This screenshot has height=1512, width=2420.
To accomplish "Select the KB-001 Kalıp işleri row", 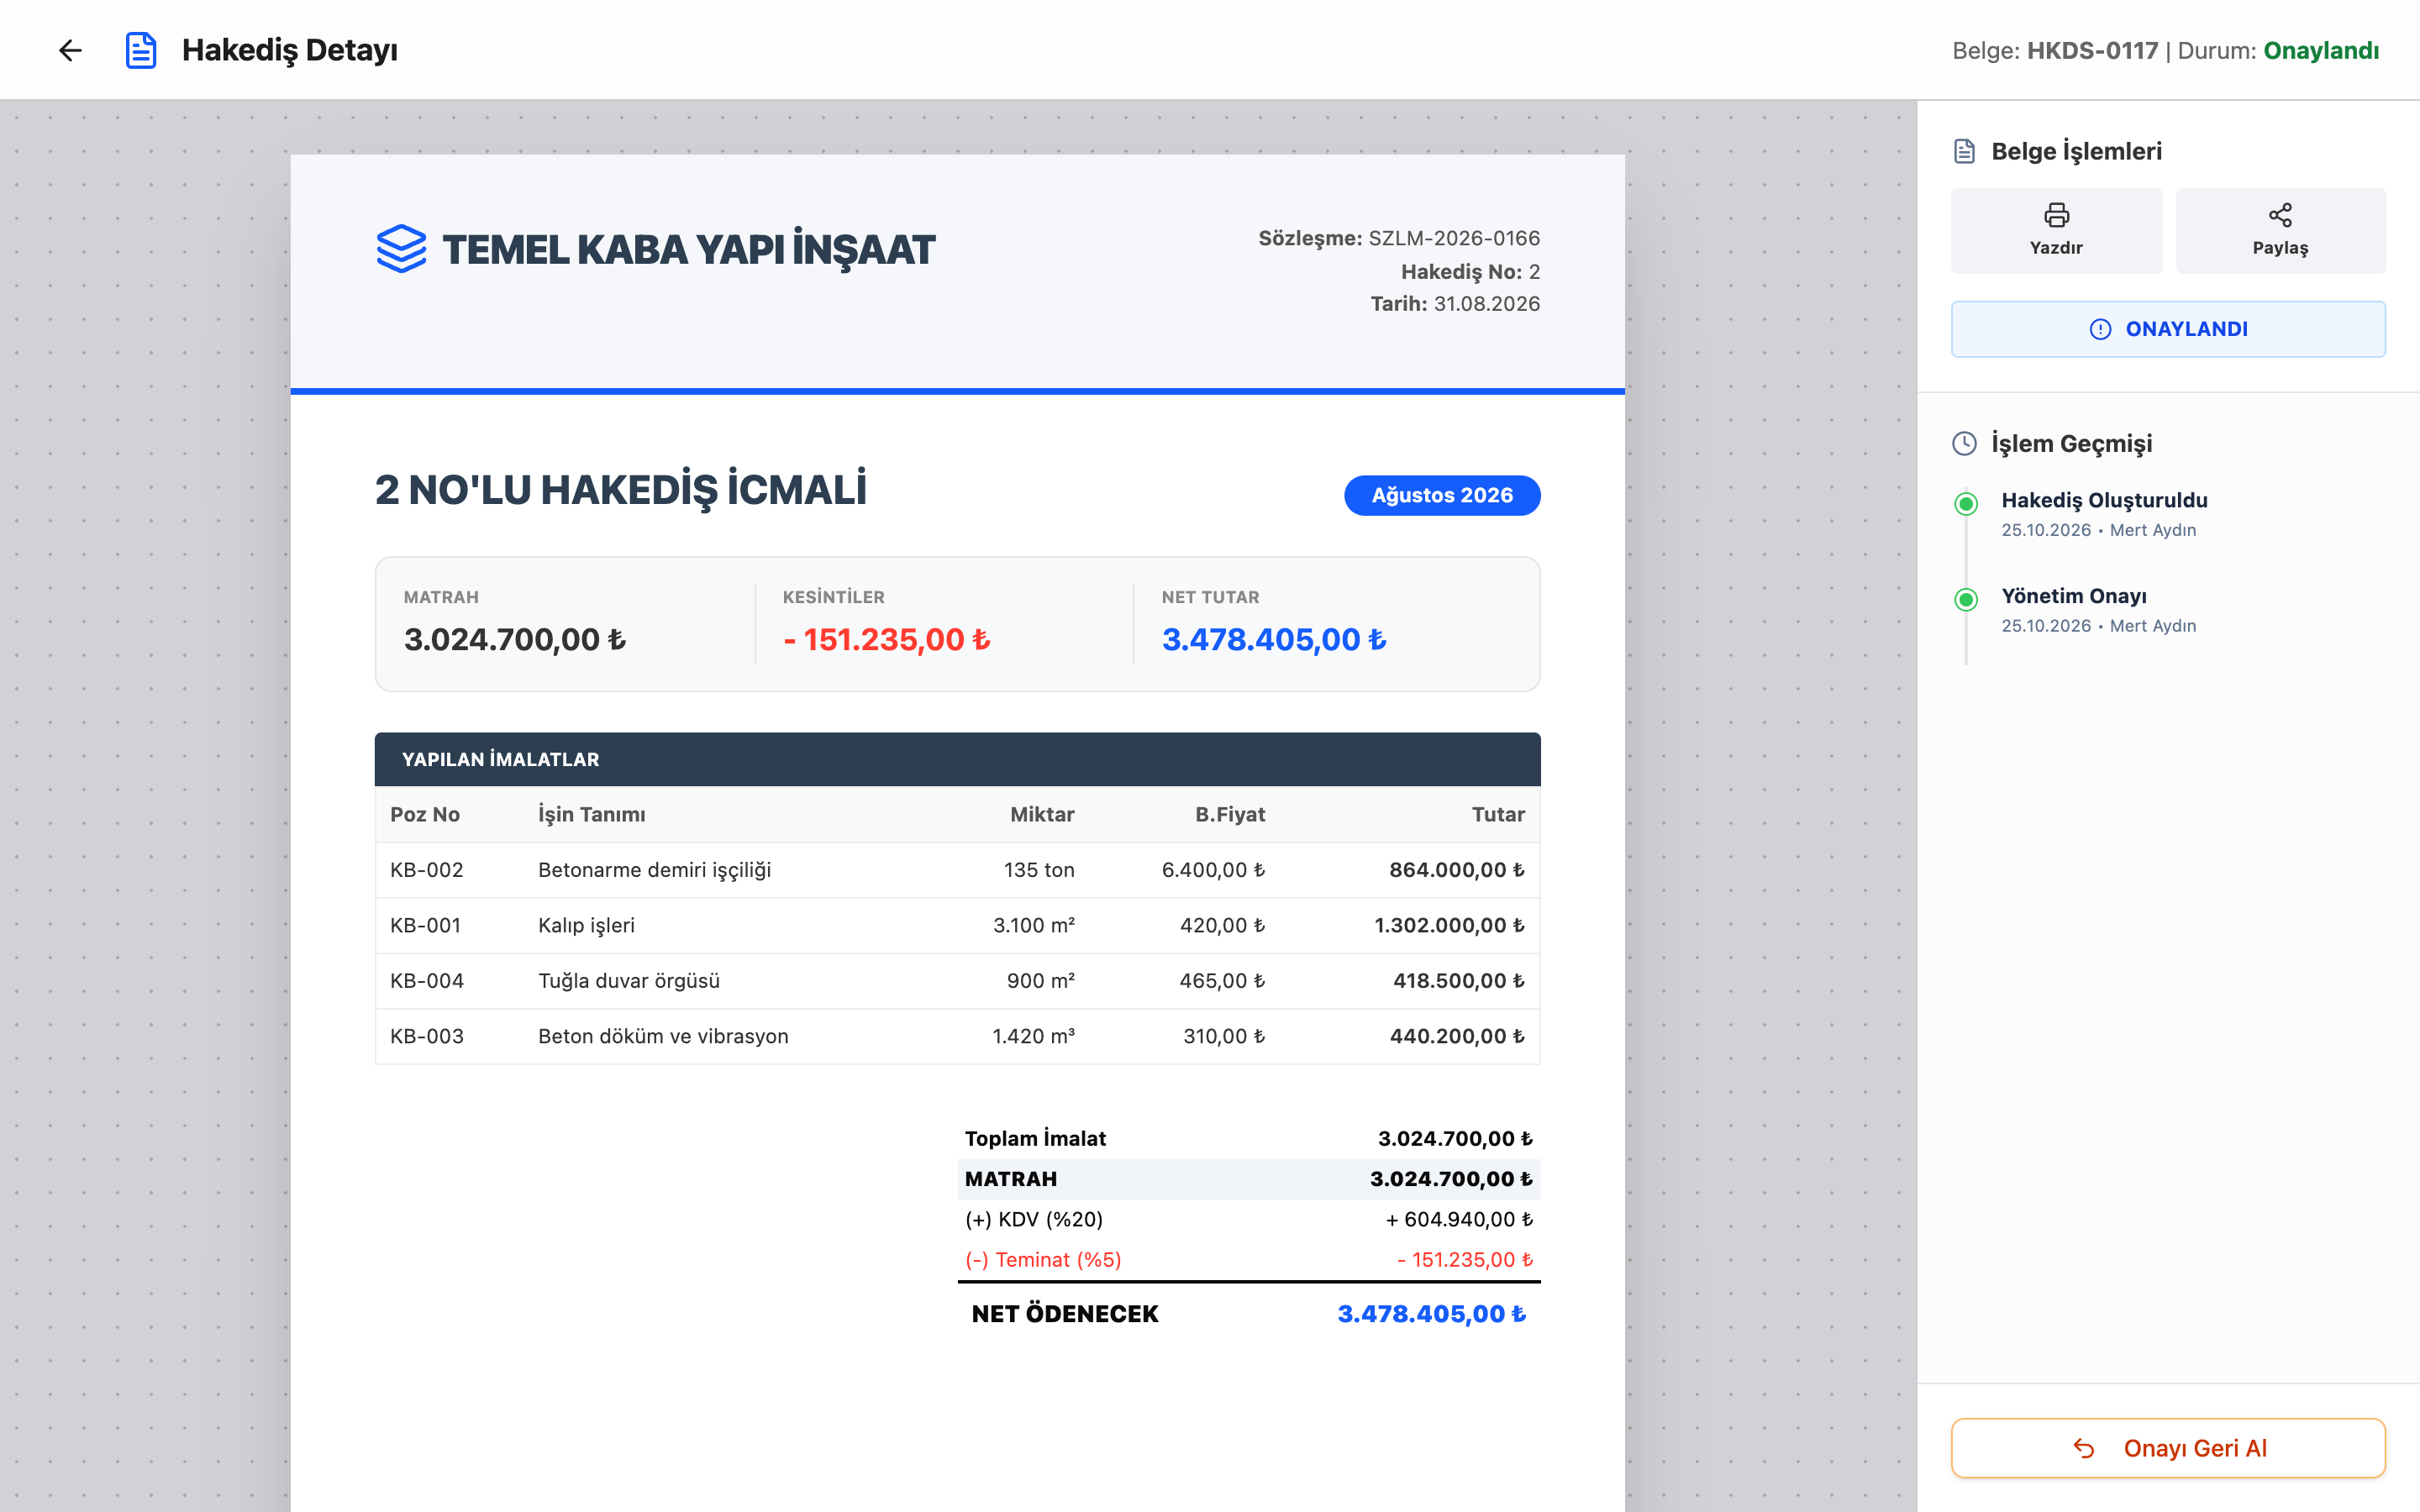I will 957,926.
